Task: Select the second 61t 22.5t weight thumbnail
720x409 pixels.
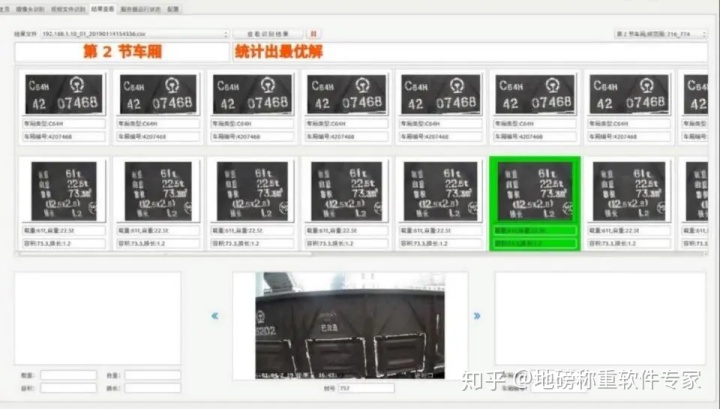Action: (x=158, y=191)
